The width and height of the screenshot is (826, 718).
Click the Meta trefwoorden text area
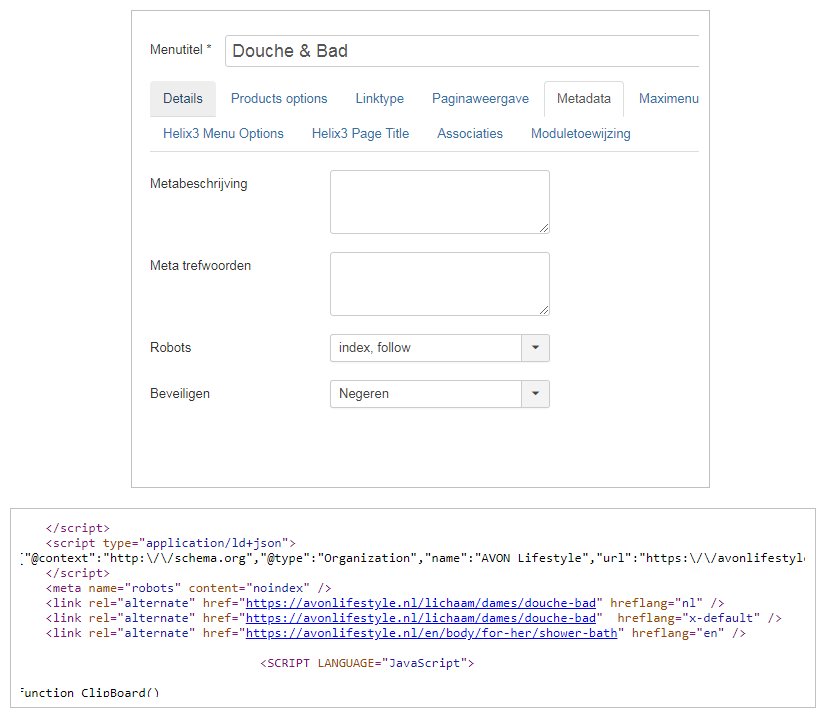(x=440, y=284)
